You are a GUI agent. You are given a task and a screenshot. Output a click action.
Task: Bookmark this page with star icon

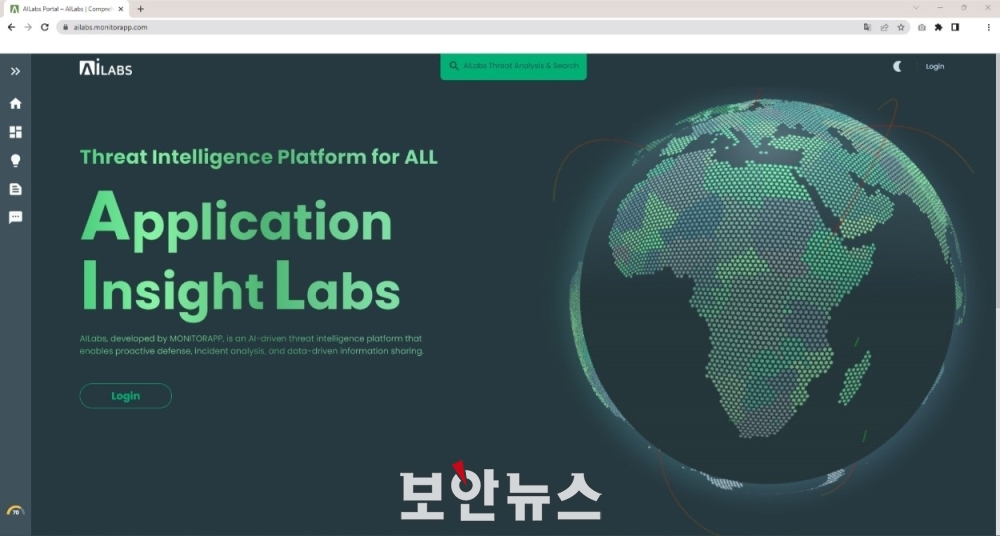pos(901,27)
